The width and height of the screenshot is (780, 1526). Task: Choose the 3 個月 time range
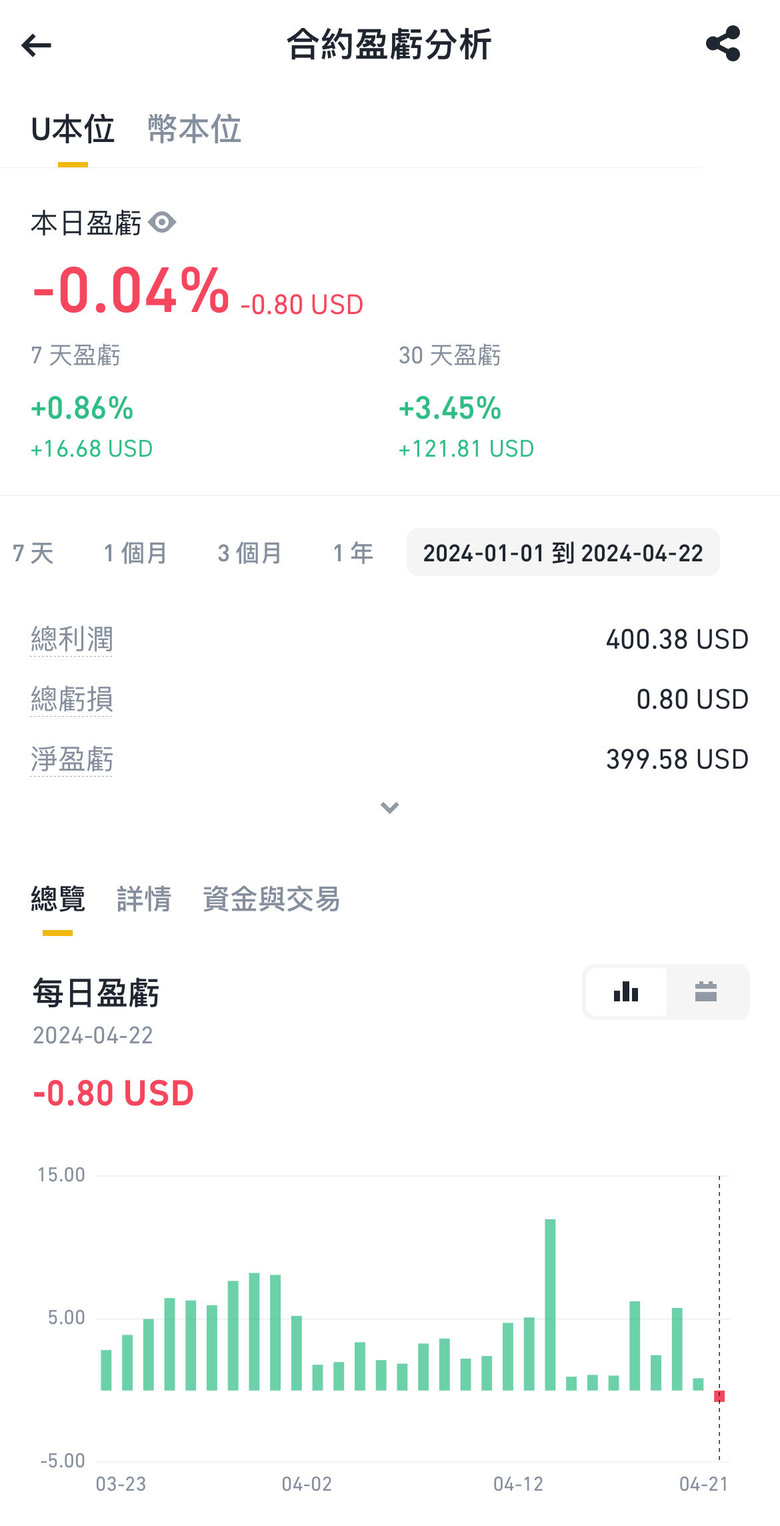(x=250, y=553)
